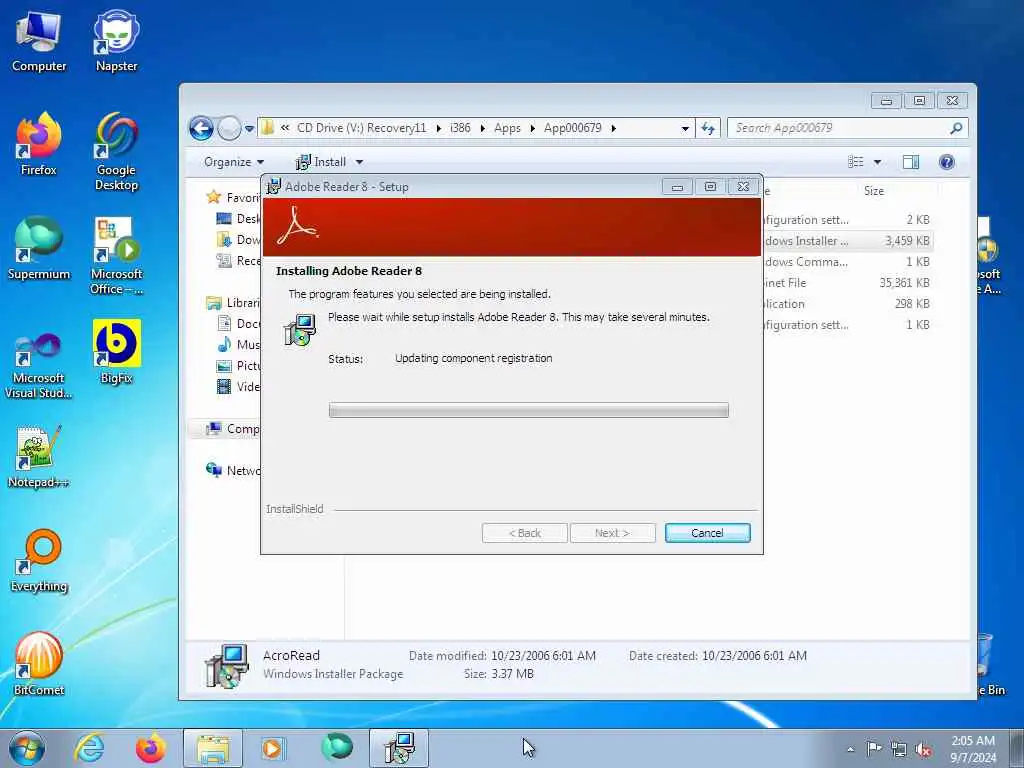Launch the Everything search shortcut
The width and height of the screenshot is (1024, 768).
tap(39, 560)
